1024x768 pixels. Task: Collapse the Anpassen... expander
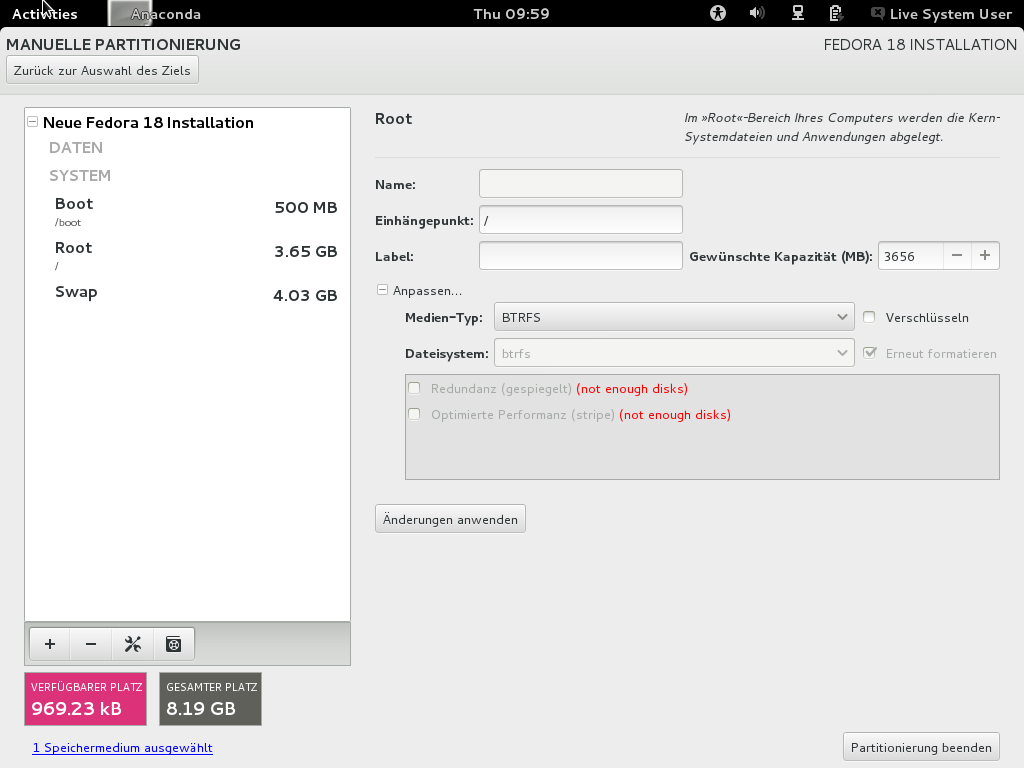tap(382, 290)
